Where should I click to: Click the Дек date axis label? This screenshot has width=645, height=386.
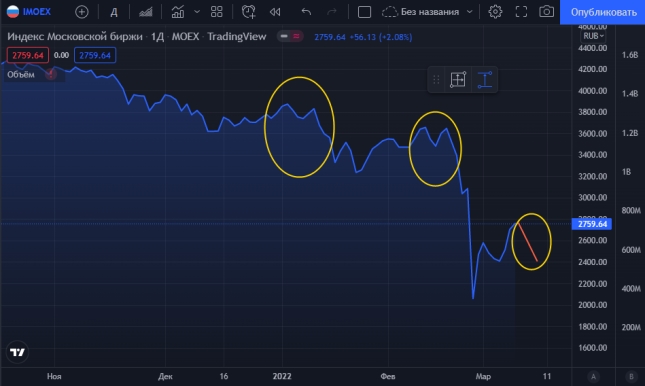[x=165, y=376]
